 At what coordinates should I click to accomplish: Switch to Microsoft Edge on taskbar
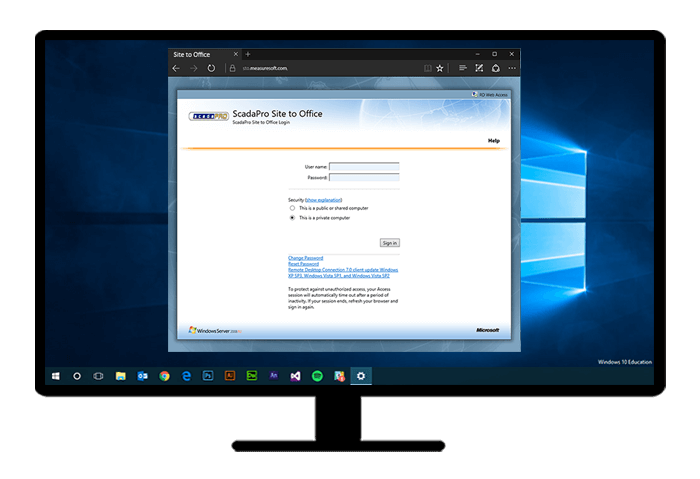[186, 376]
